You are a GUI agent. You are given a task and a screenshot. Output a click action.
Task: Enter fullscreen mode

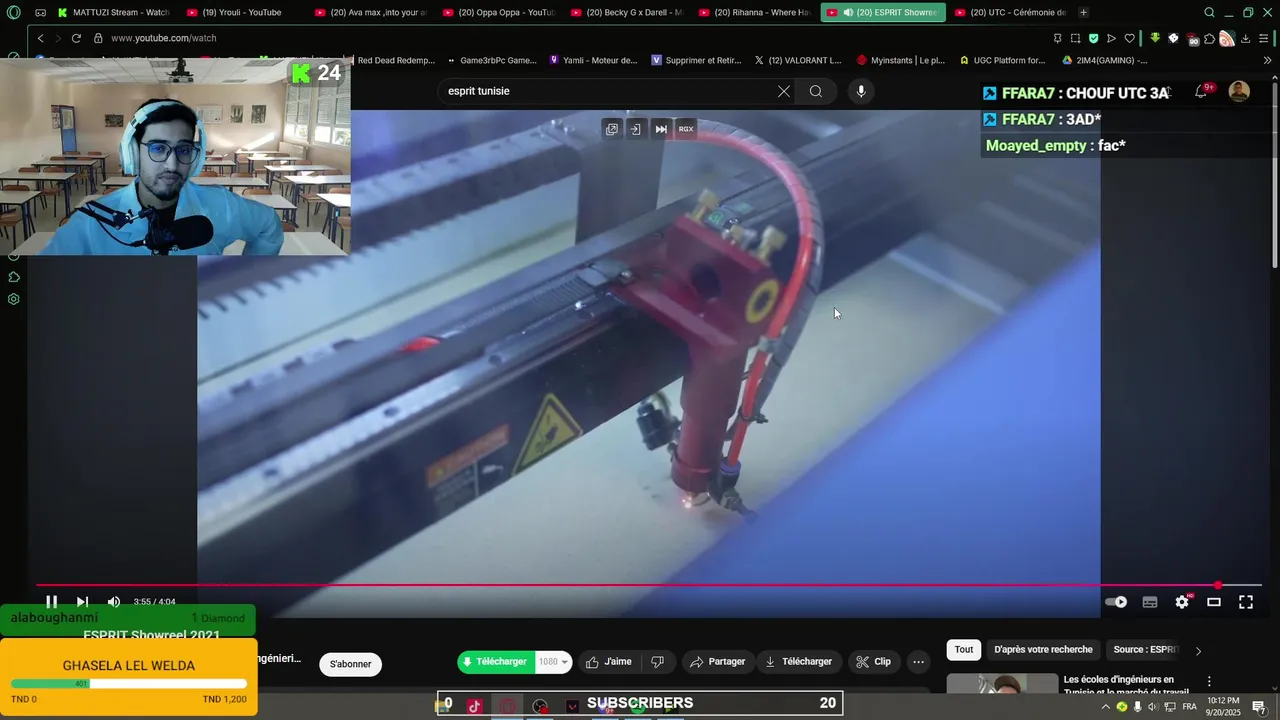pyautogui.click(x=1246, y=602)
